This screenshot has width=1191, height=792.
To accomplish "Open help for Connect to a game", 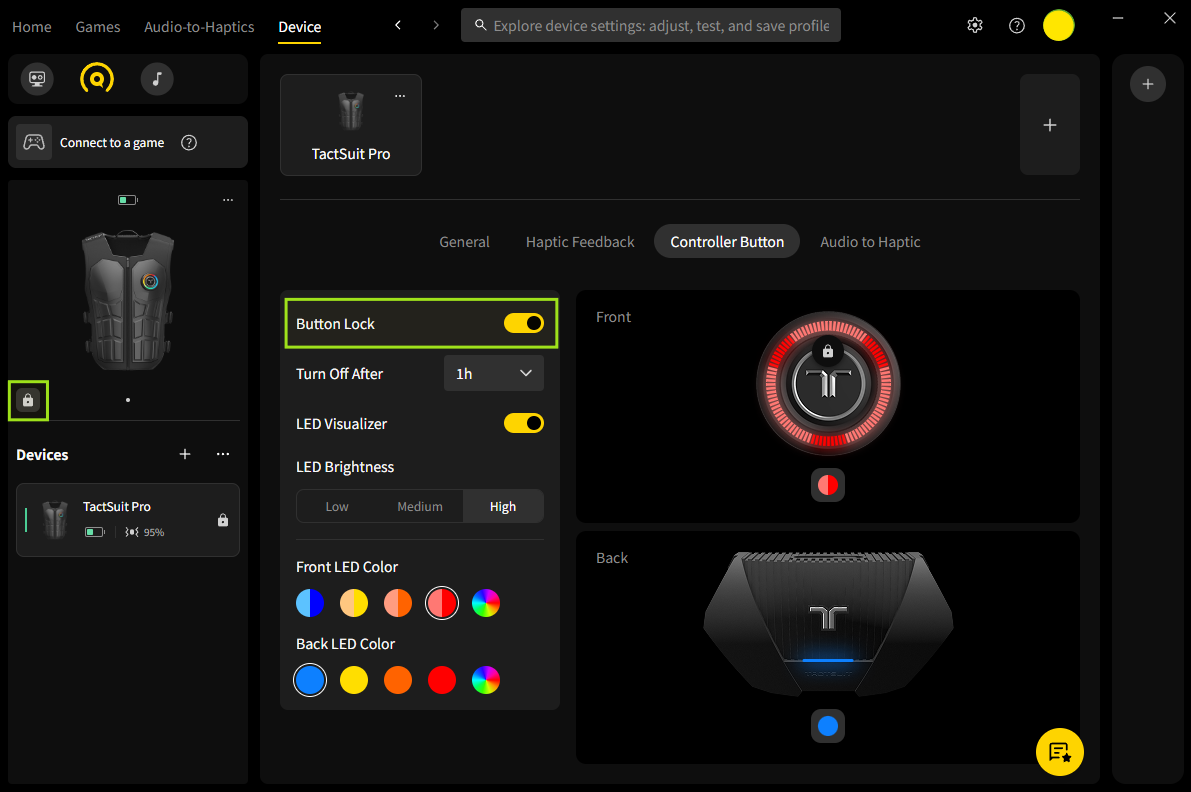I will coord(189,143).
